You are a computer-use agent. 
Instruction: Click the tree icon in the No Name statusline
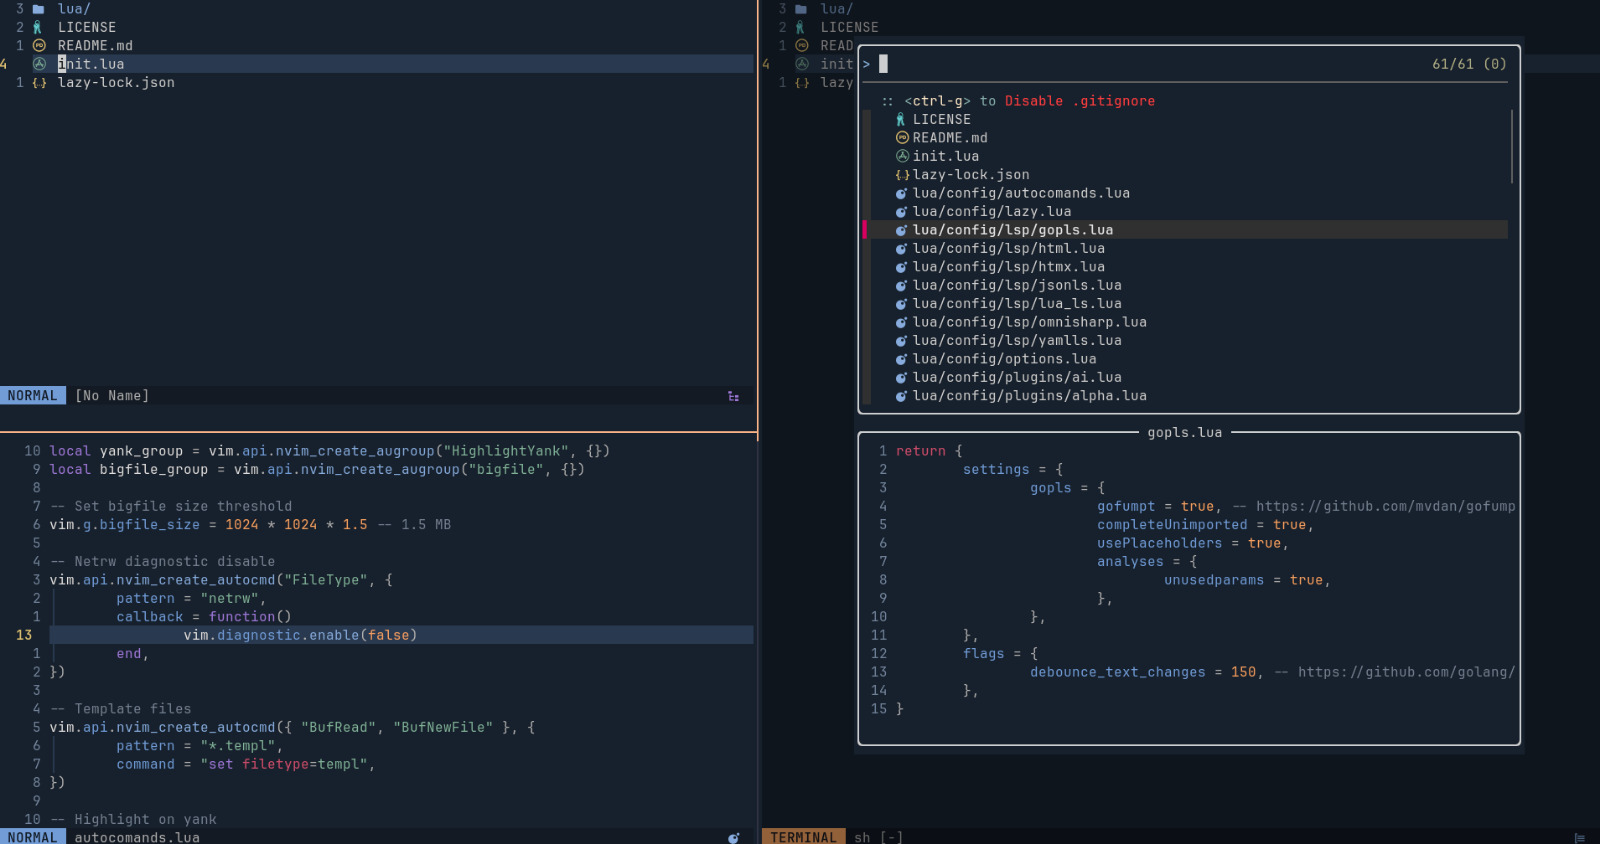[x=733, y=396]
